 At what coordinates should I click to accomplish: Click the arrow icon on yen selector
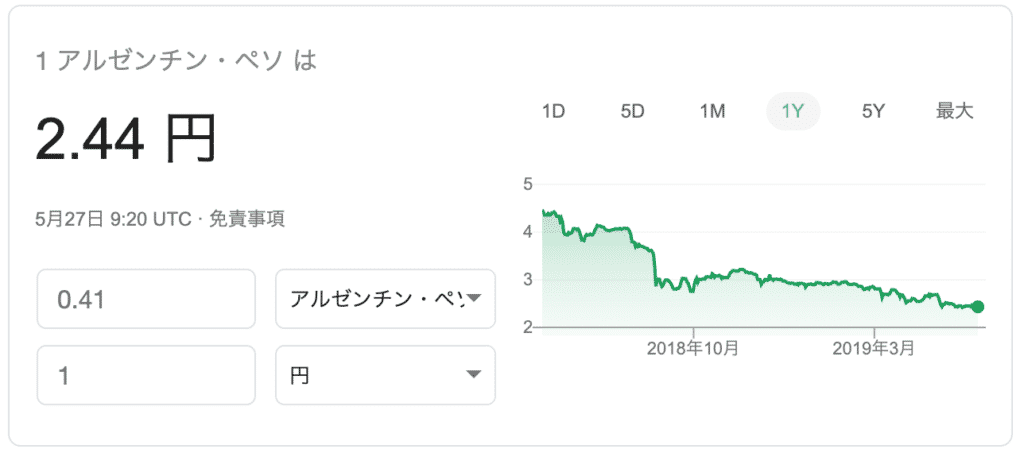click(474, 375)
